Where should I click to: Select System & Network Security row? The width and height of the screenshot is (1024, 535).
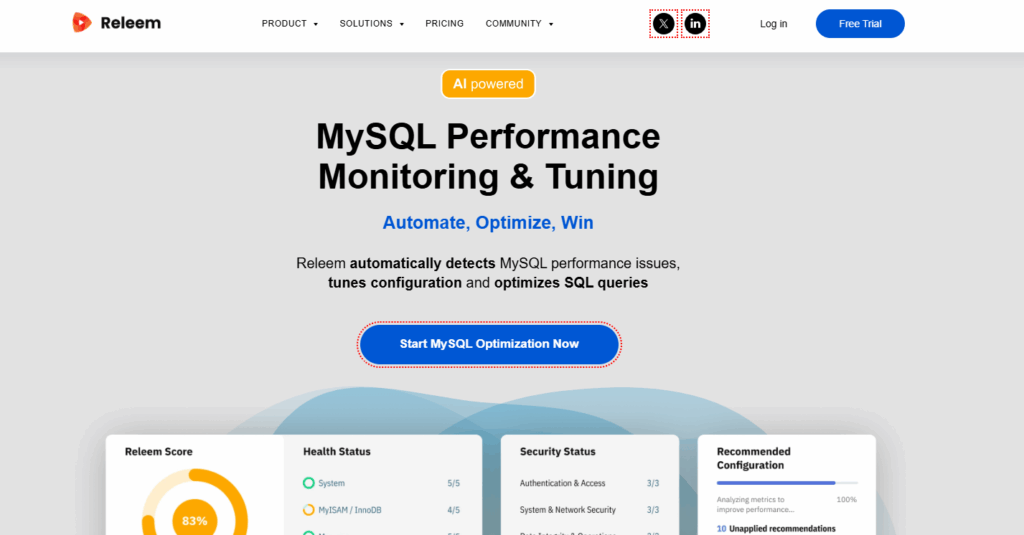coord(589,510)
